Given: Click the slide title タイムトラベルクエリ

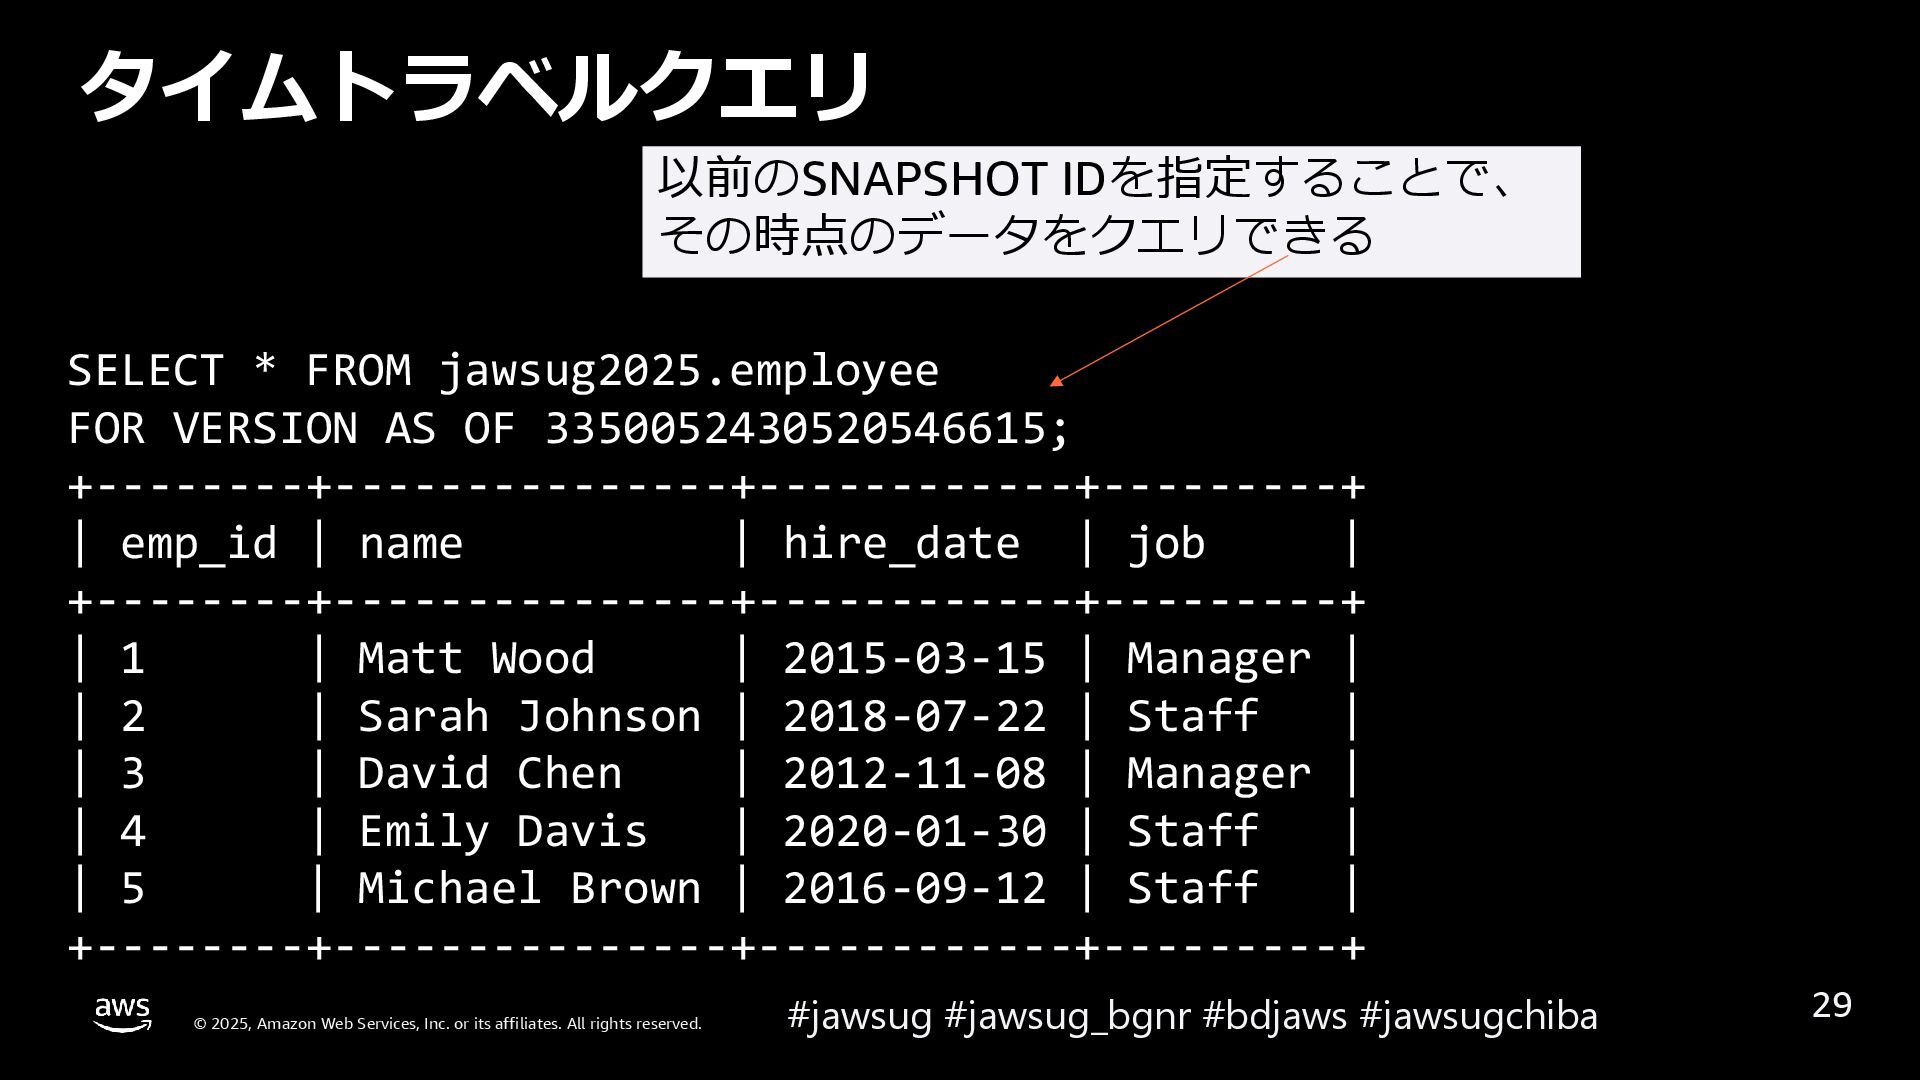Looking at the screenshot, I should (x=474, y=88).
